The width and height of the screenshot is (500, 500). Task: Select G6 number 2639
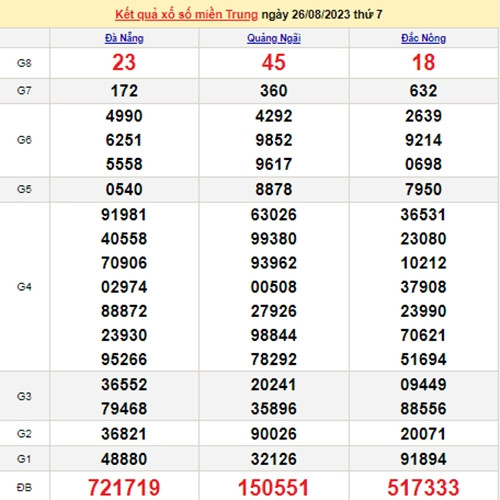click(x=423, y=116)
